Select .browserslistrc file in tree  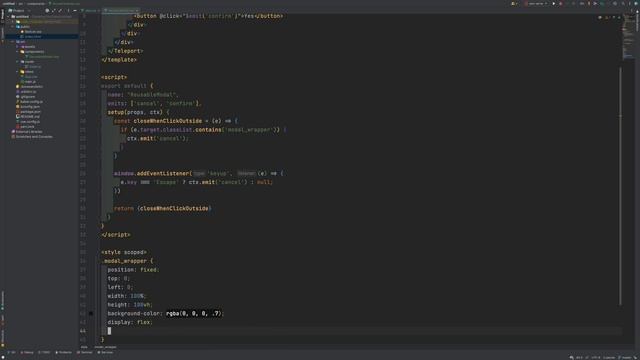point(29,87)
